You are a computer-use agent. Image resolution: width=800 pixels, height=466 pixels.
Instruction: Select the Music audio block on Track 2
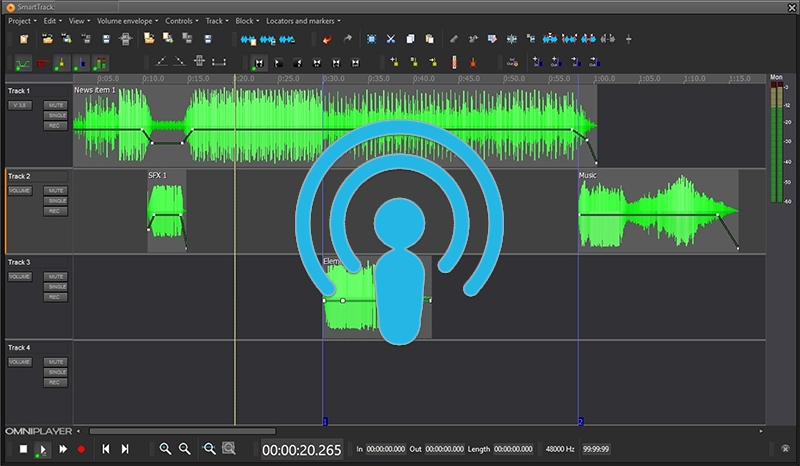click(x=658, y=211)
